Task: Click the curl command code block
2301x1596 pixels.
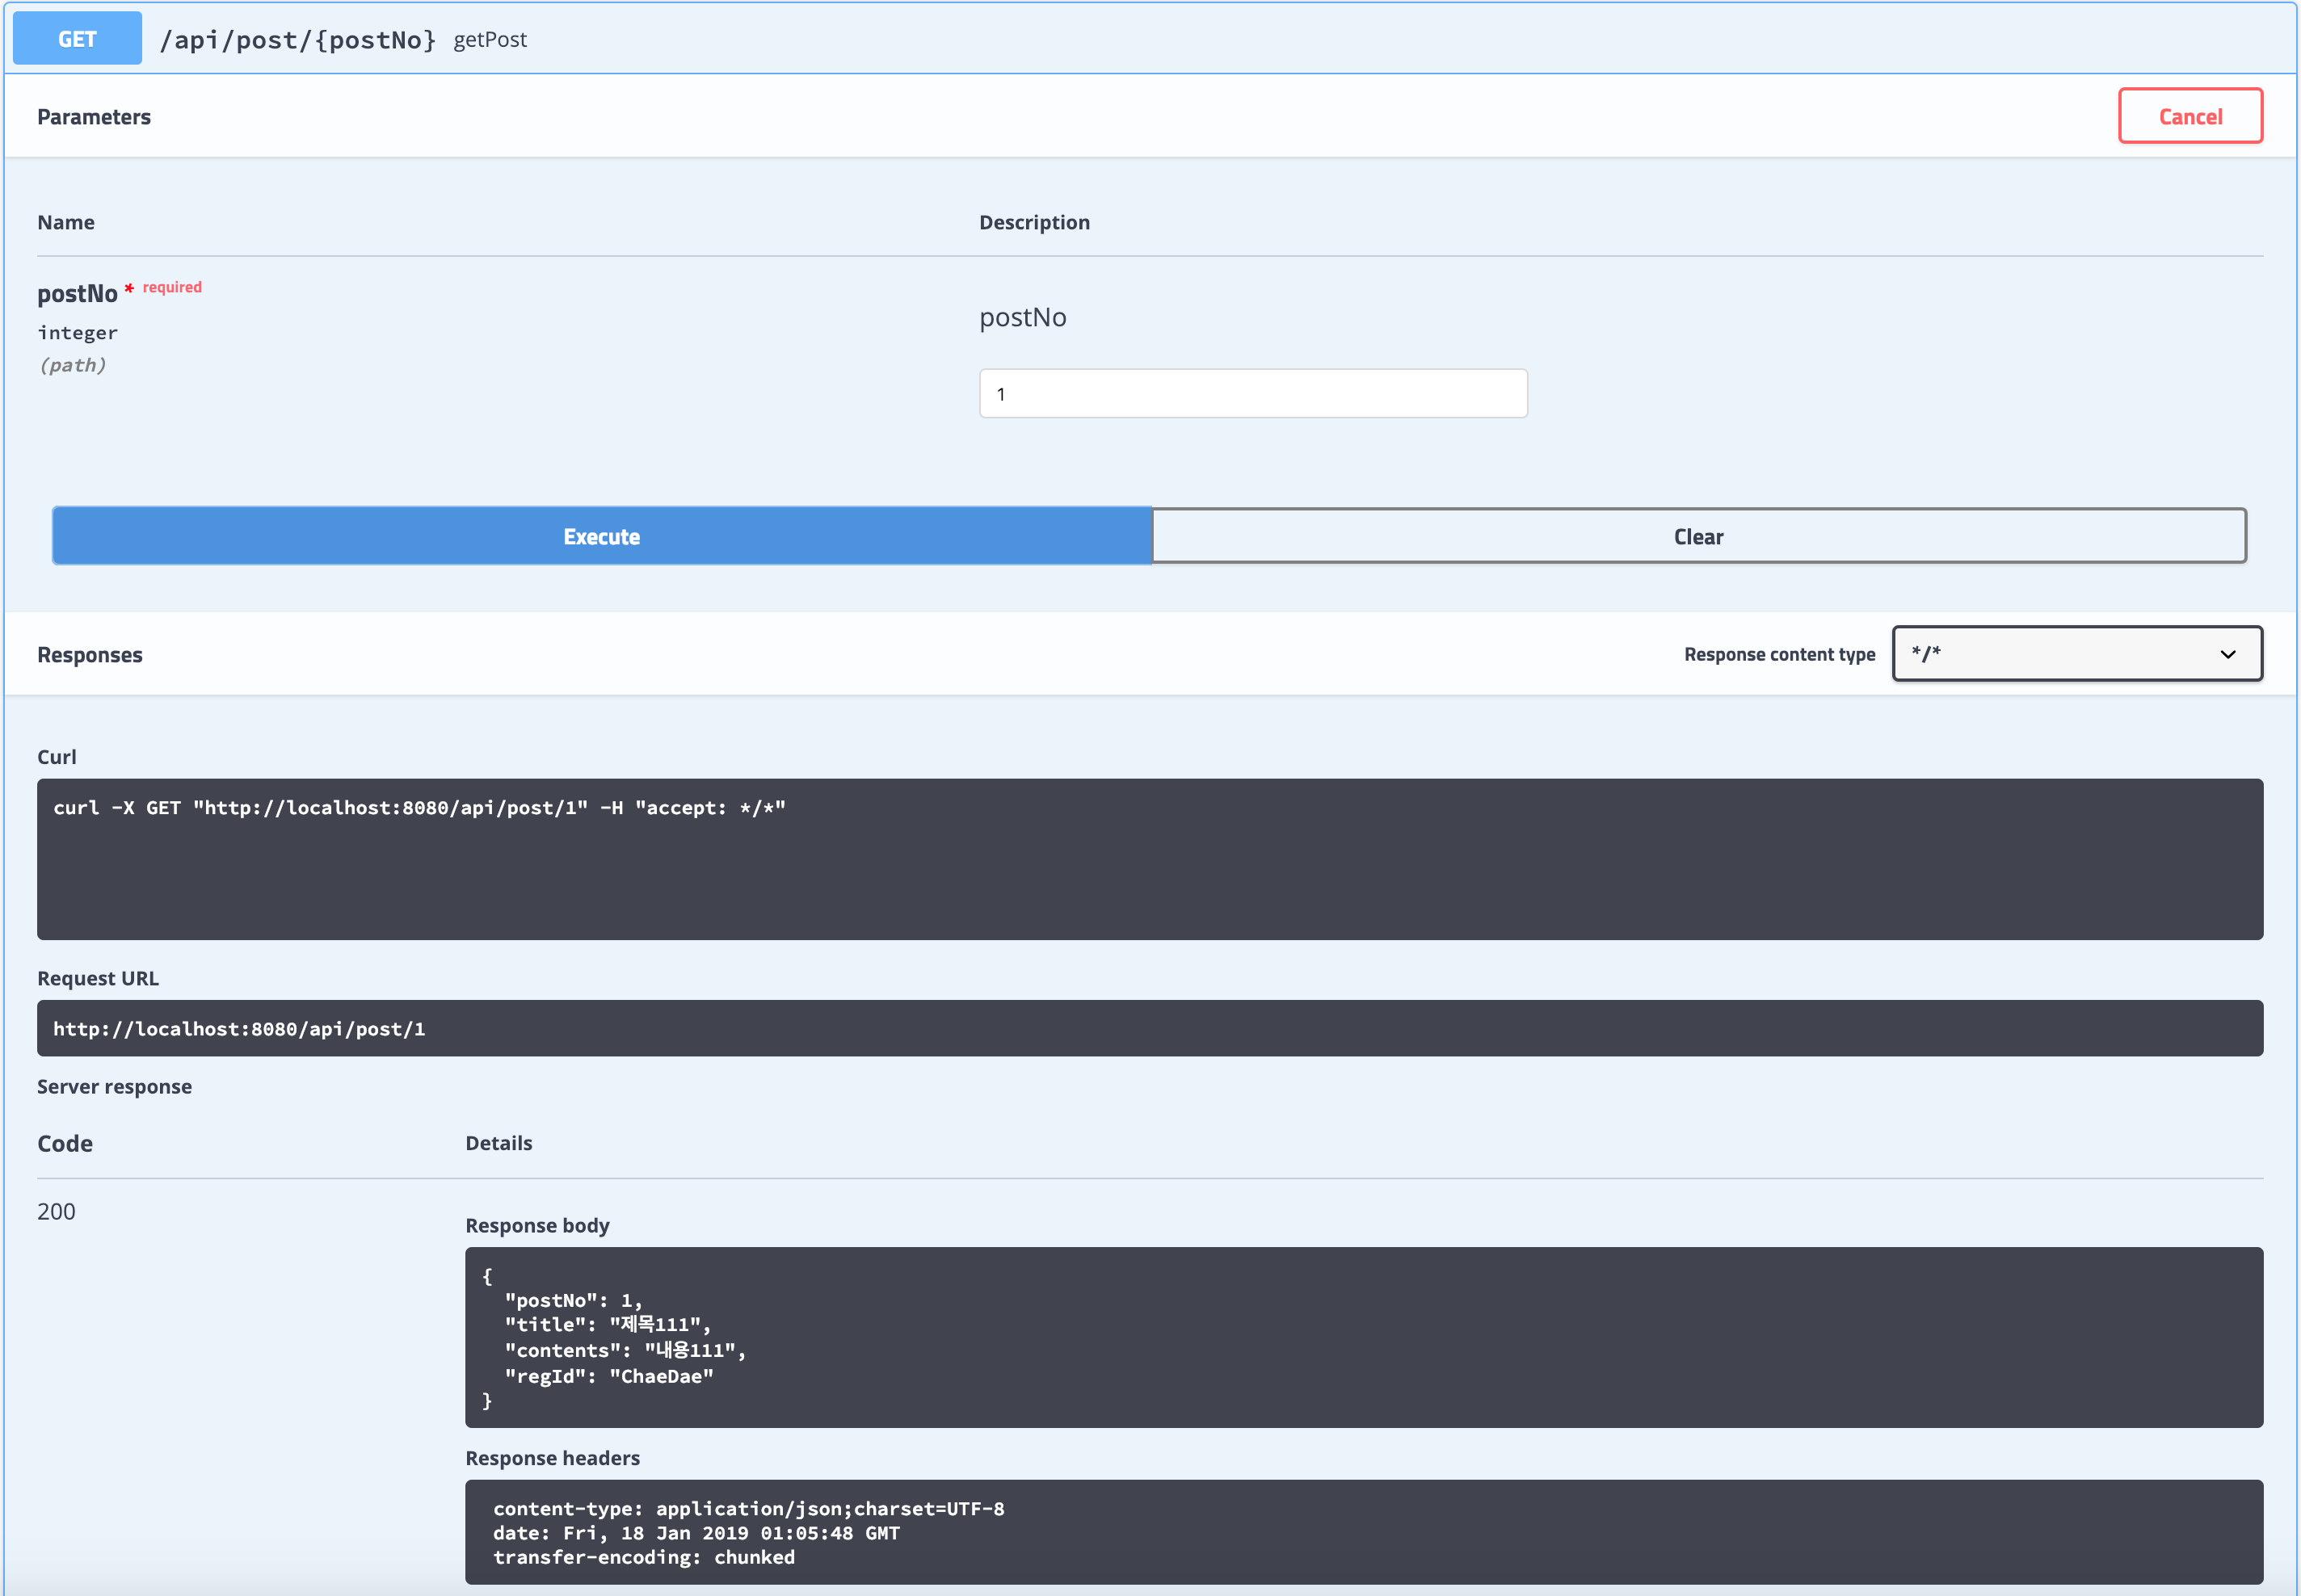Action: 1149,858
